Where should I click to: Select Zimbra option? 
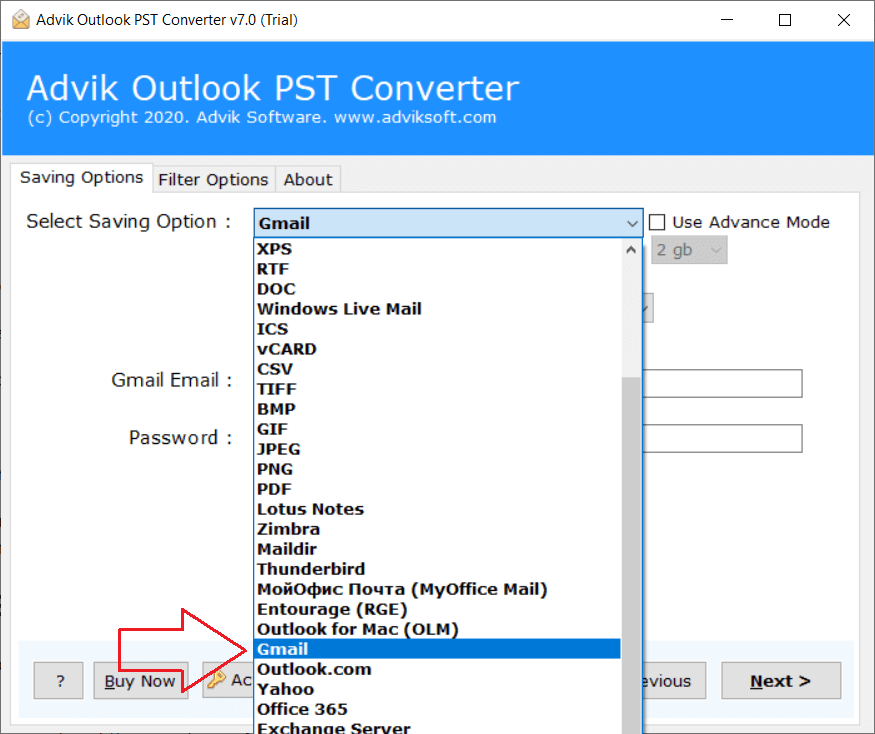[438, 529]
